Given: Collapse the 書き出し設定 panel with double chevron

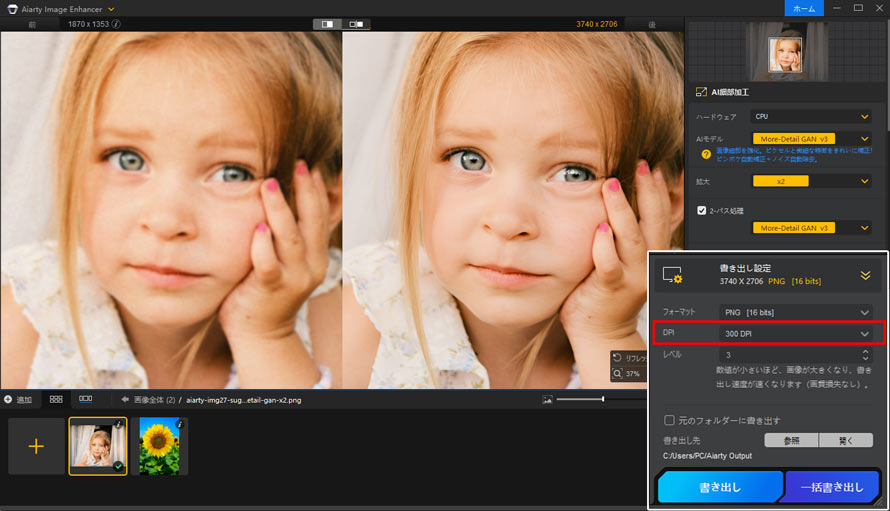Looking at the screenshot, I should [x=865, y=275].
